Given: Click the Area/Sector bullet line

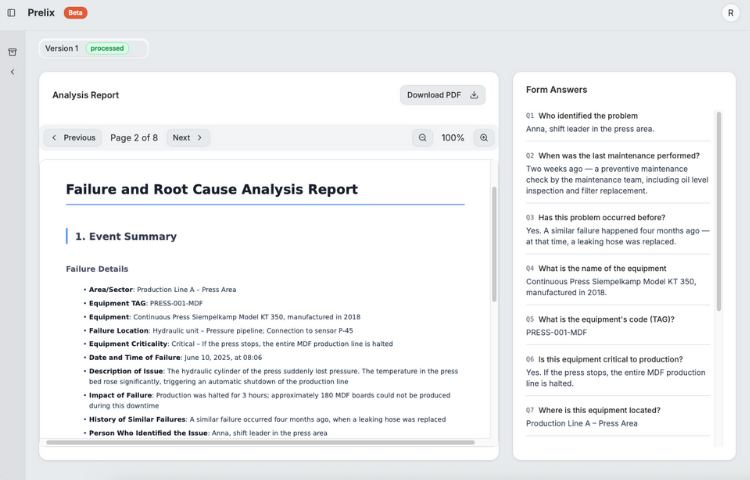Looking at the screenshot, I should coord(162,290).
